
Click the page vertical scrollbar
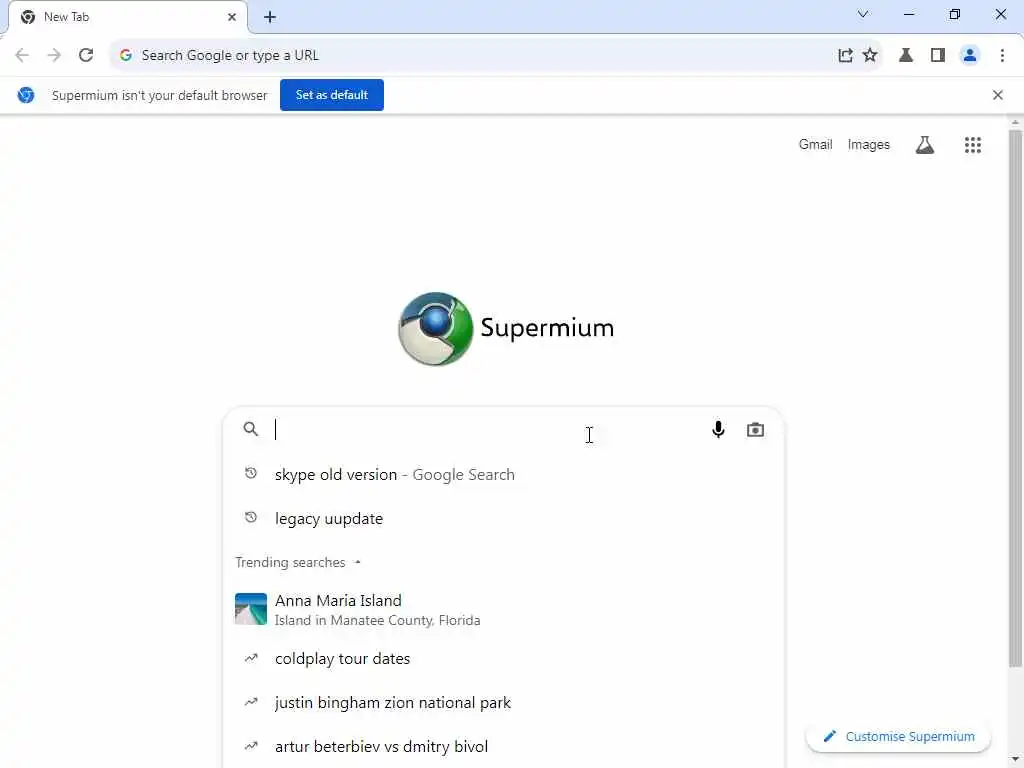point(1015,398)
